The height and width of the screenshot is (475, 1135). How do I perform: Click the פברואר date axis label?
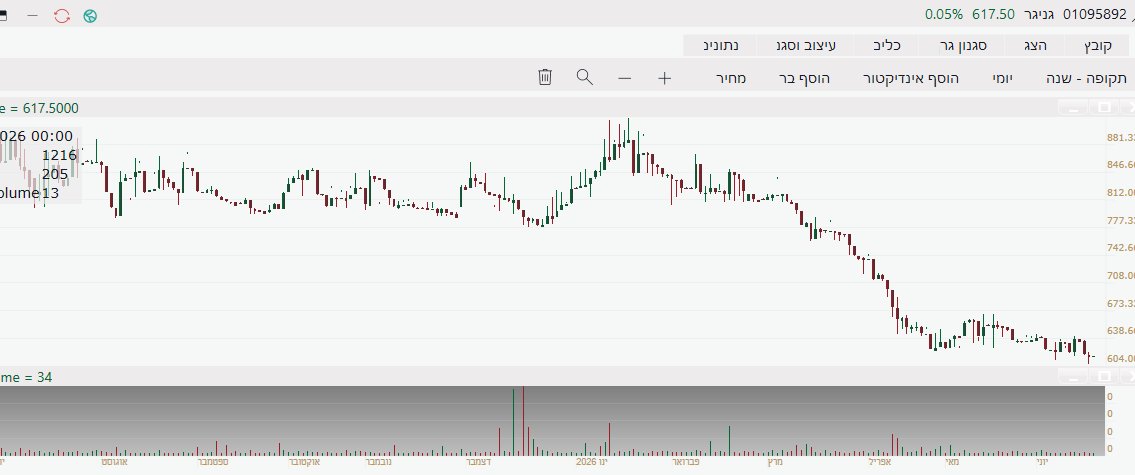685,461
